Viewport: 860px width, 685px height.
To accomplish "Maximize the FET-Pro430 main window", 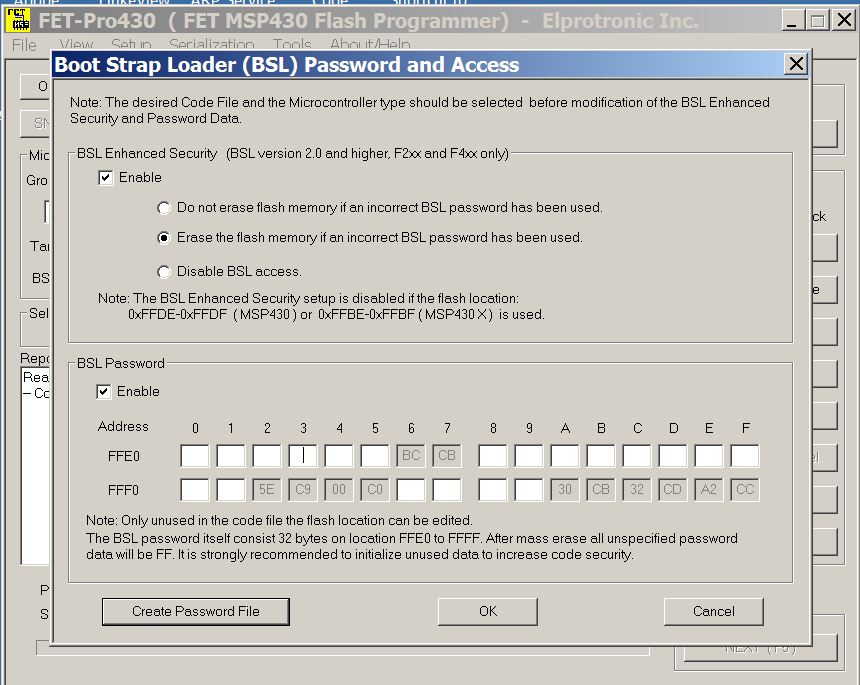I will 817,20.
